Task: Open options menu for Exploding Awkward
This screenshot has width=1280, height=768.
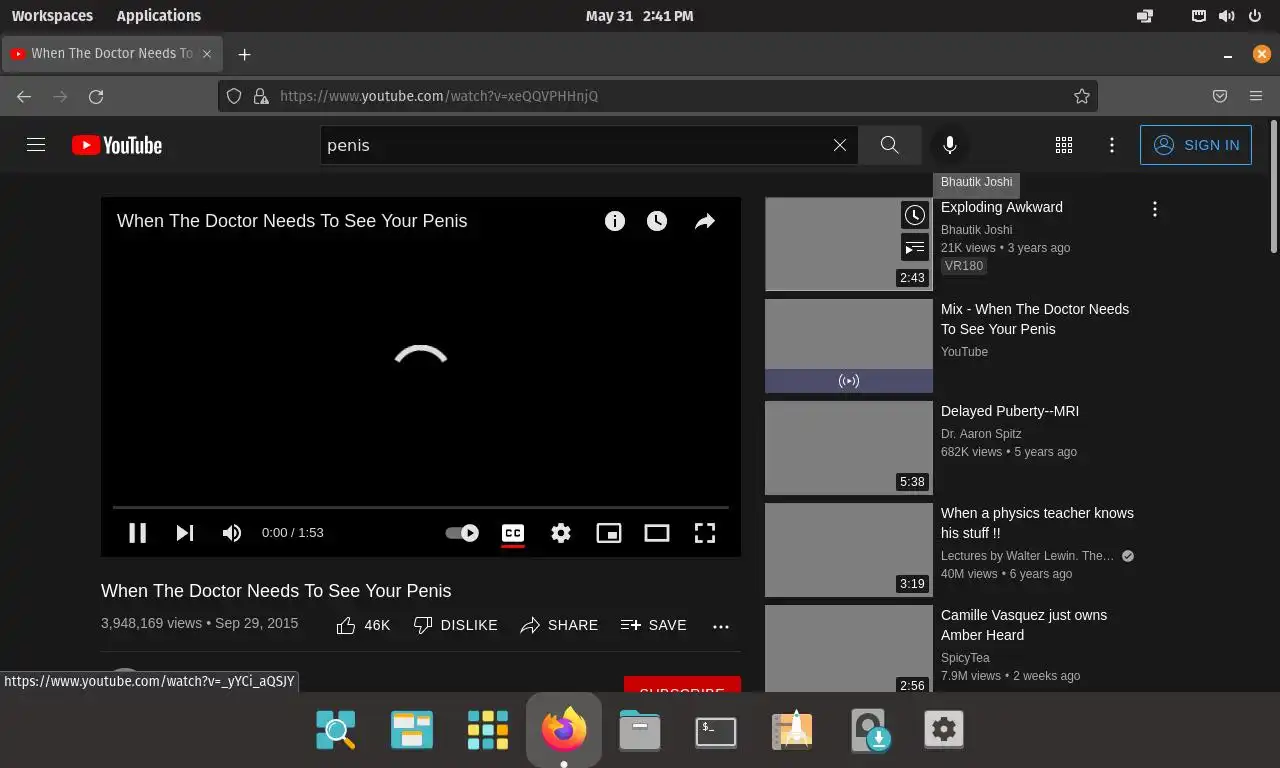Action: [x=1155, y=209]
